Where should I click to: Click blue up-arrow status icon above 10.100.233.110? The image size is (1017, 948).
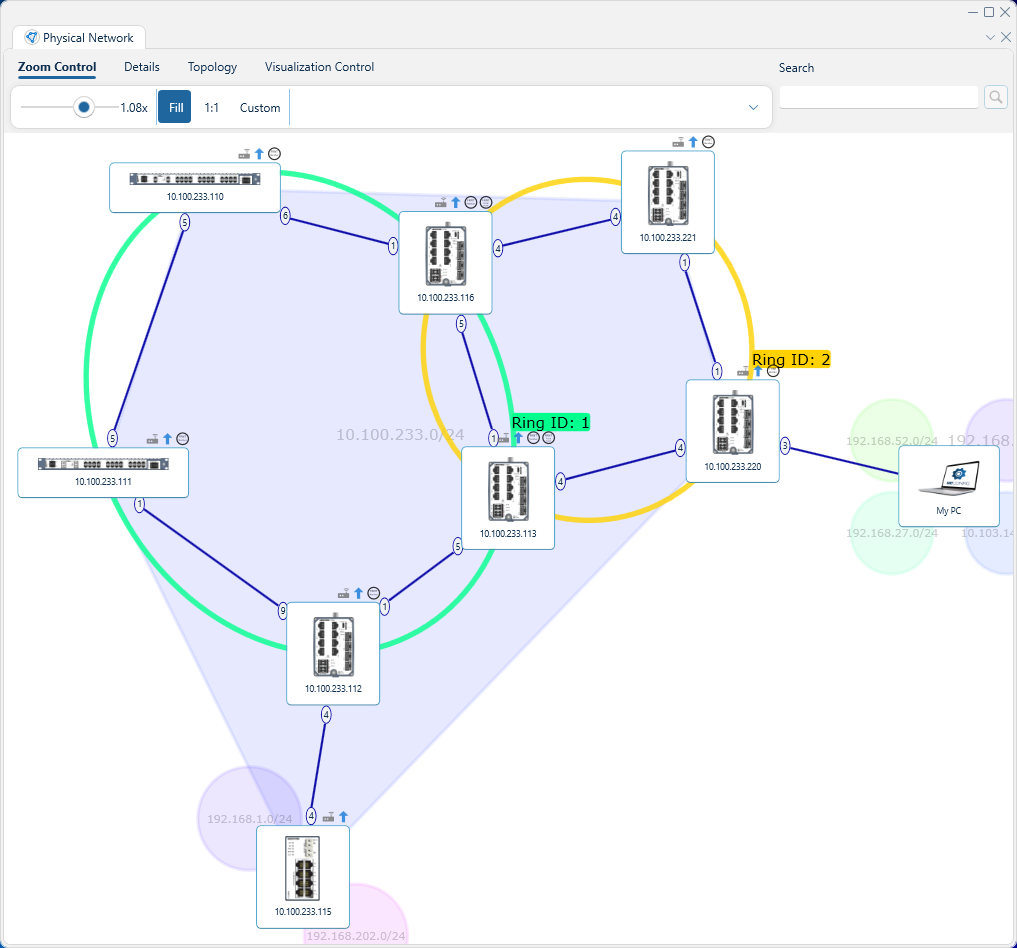(259, 154)
